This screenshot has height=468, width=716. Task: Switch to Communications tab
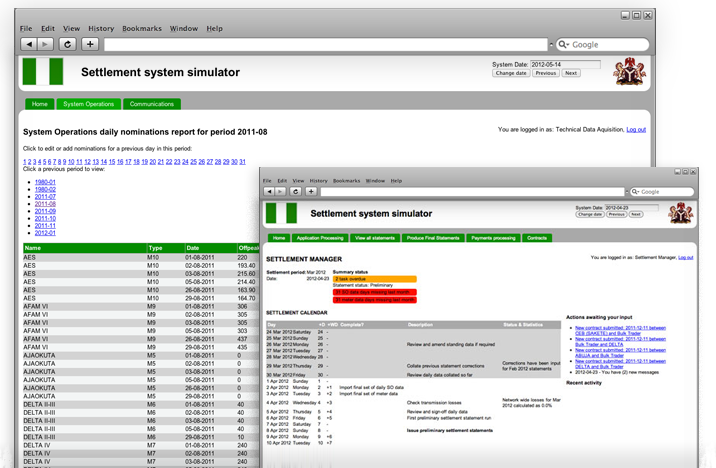point(152,104)
